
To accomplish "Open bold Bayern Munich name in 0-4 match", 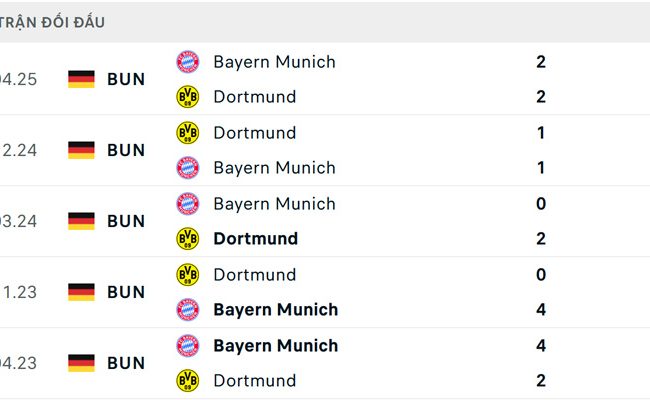I will coord(275,310).
